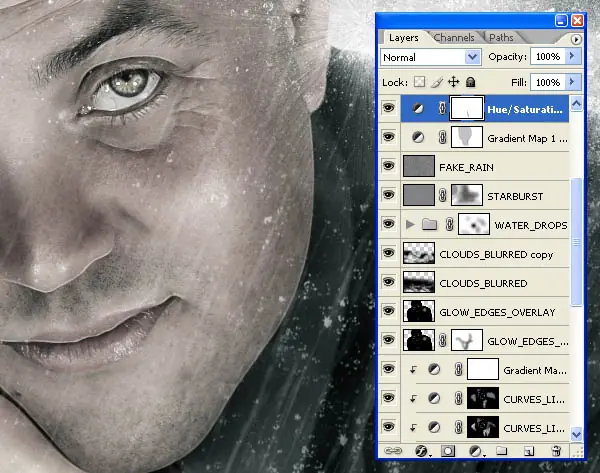The height and width of the screenshot is (473, 600).
Task: Enable lock transparent pixels
Action: [x=419, y=82]
